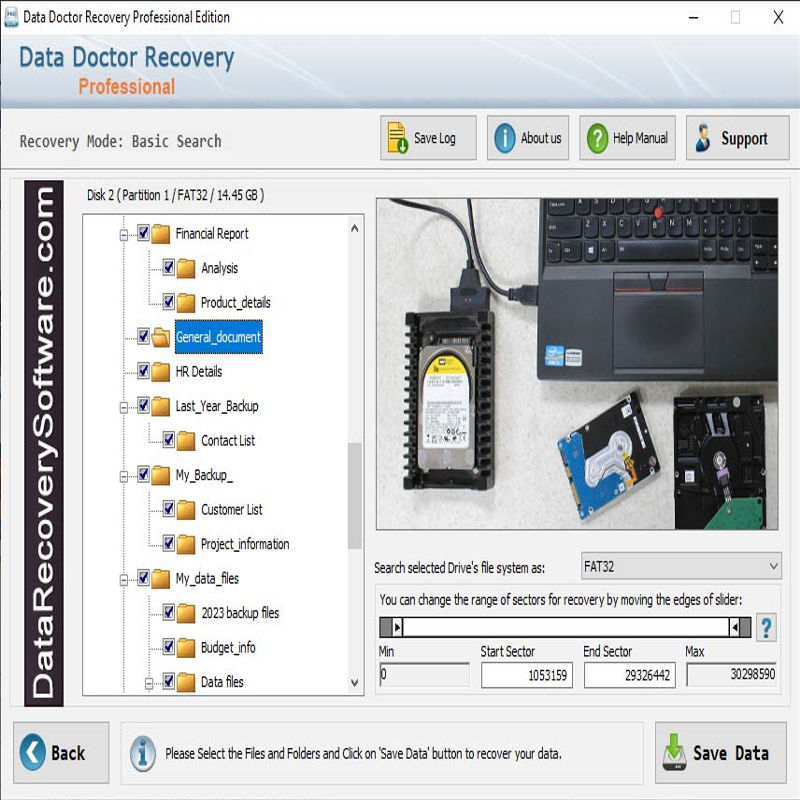Collapse the Financial Report tree node
This screenshot has width=800, height=800.
[x=123, y=235]
